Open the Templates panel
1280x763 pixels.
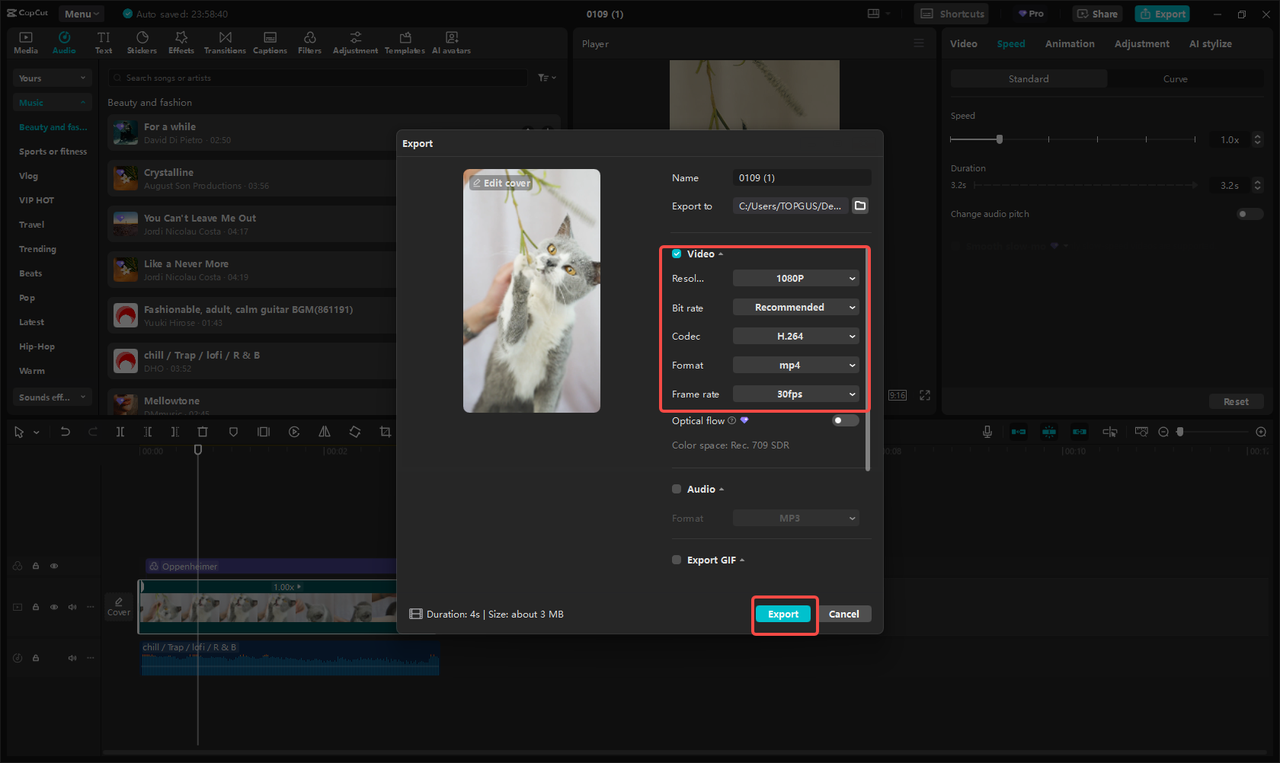[x=404, y=41]
